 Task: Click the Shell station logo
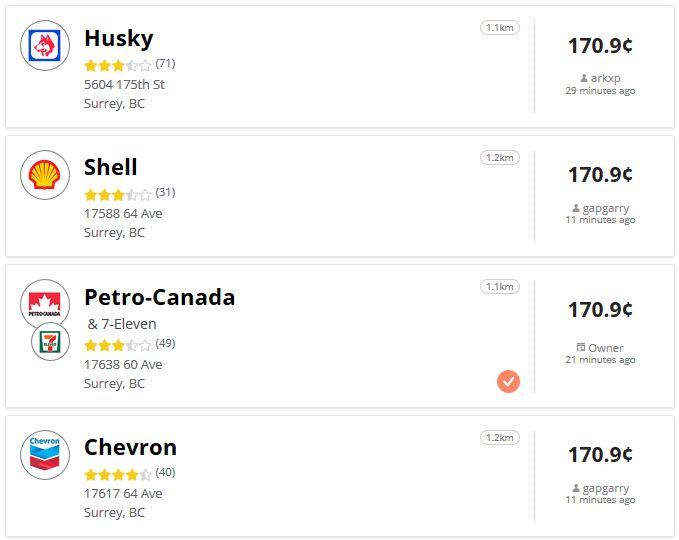(x=45, y=175)
